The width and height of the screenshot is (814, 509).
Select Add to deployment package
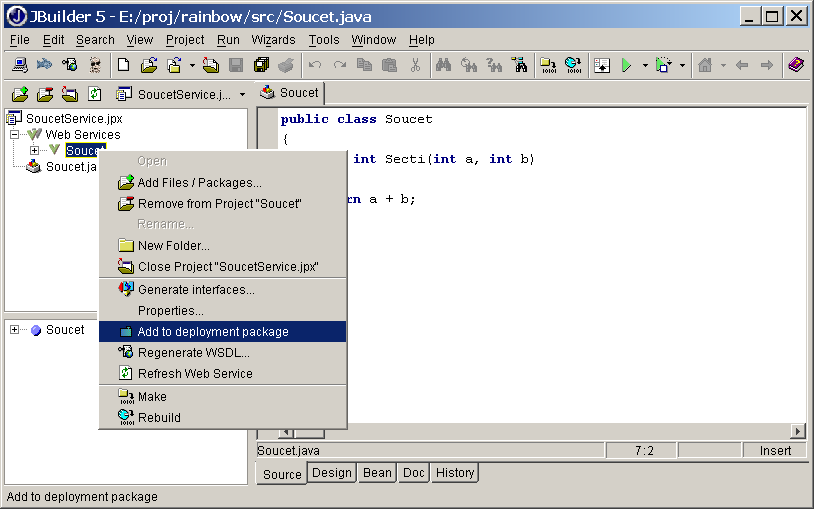(x=212, y=332)
